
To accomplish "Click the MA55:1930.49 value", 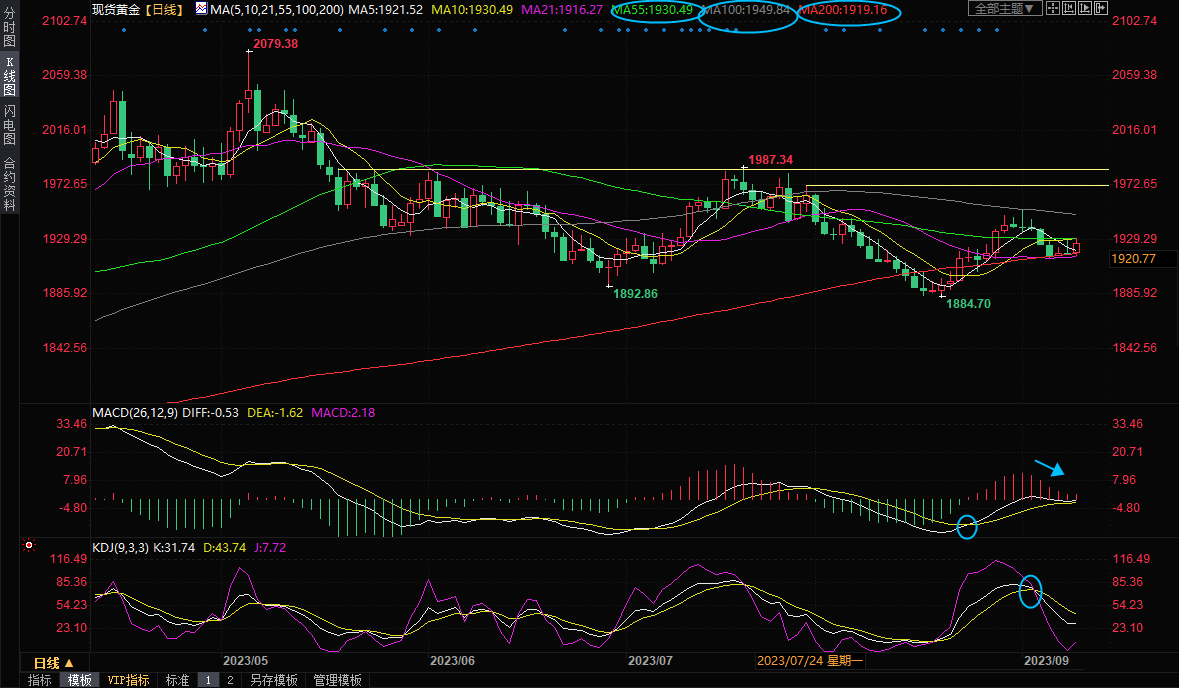I will 652,10.
